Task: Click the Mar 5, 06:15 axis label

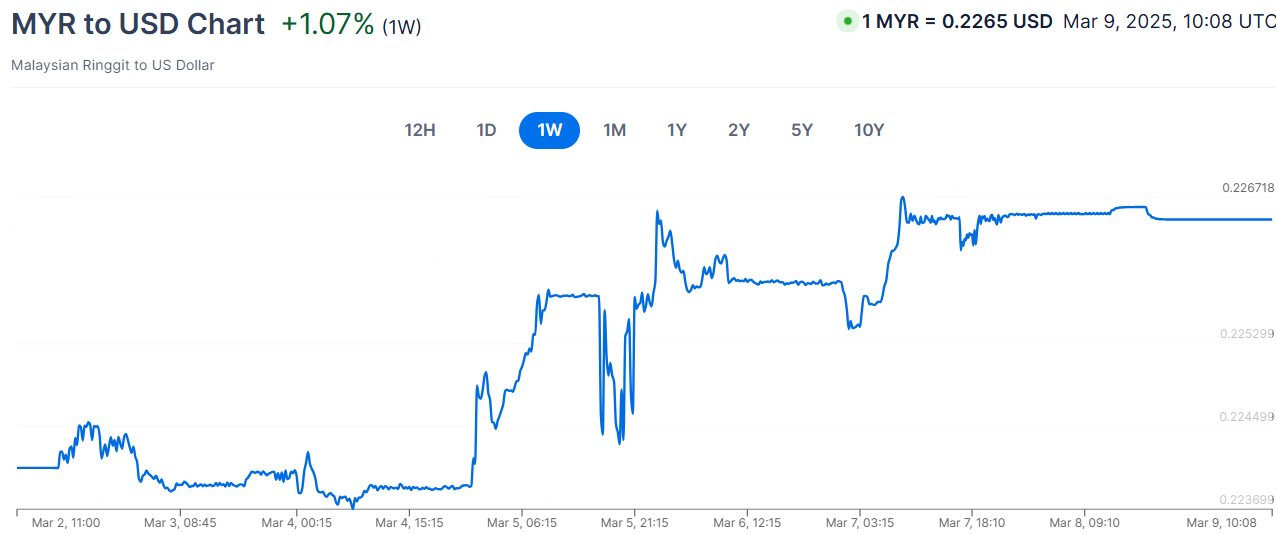Action: point(523,522)
